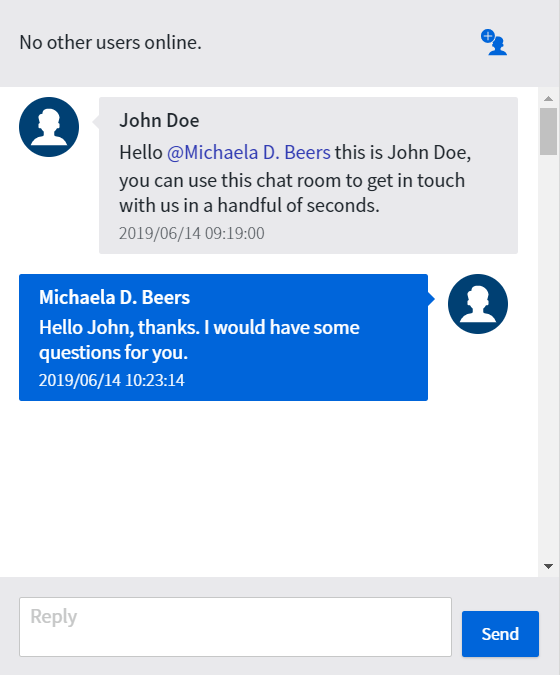Click the 'No other users online.' status
This screenshot has height=675, width=560.
[x=111, y=42]
